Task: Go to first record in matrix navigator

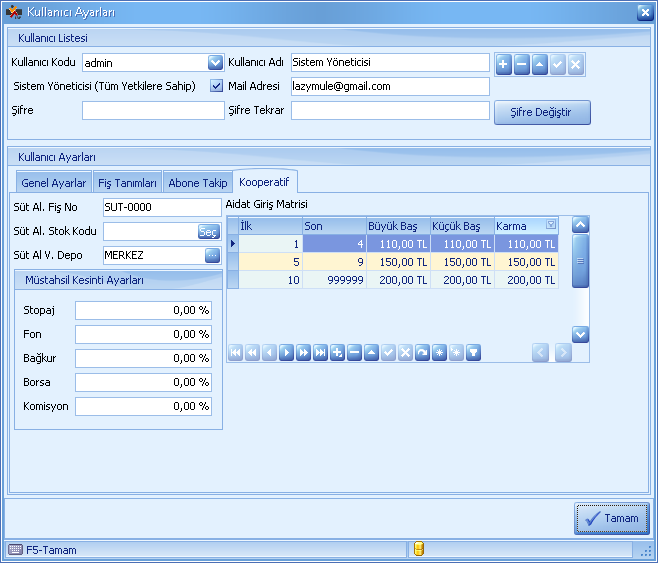Action: point(235,352)
